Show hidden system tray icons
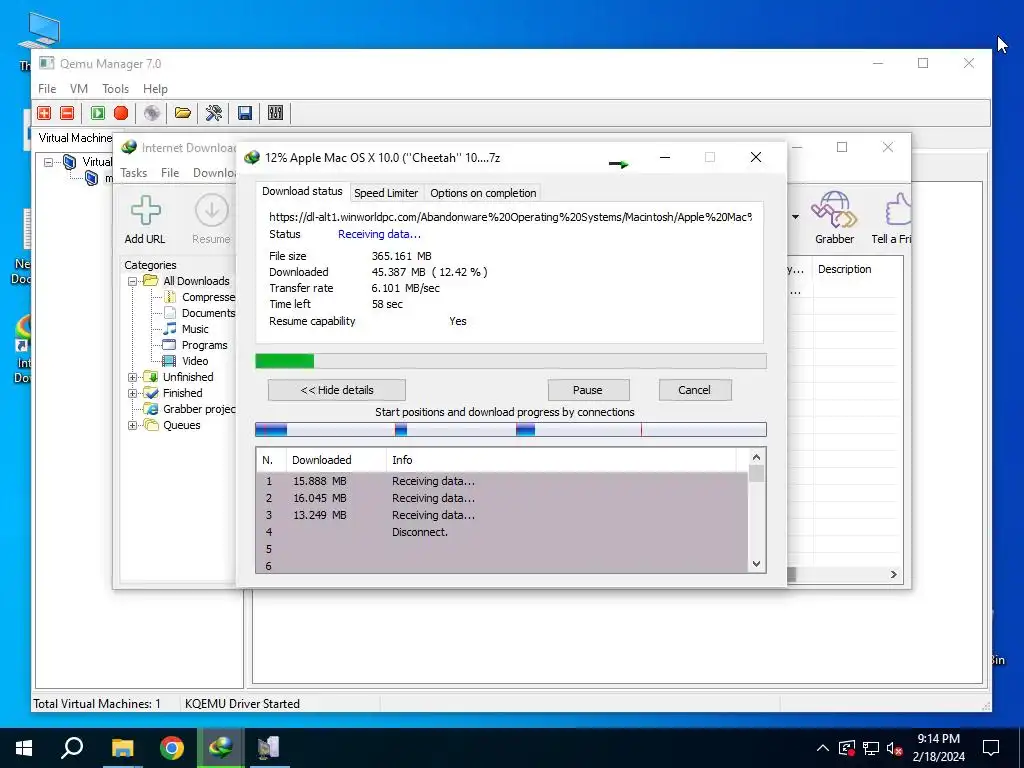The image size is (1024, 768). point(823,748)
